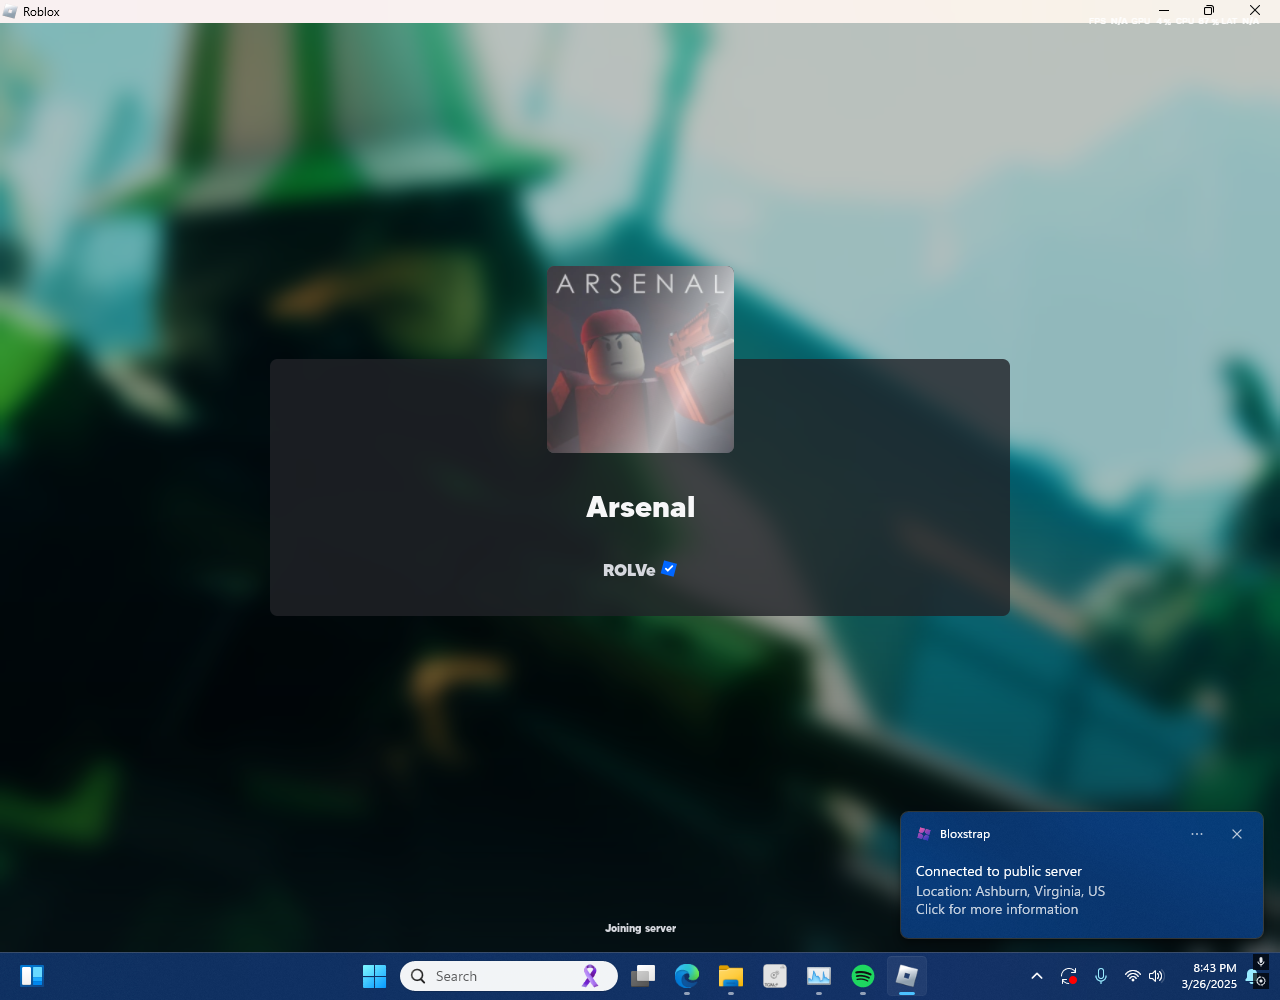Restore down the Roblox window
1280x1000 pixels.
pos(1209,11)
